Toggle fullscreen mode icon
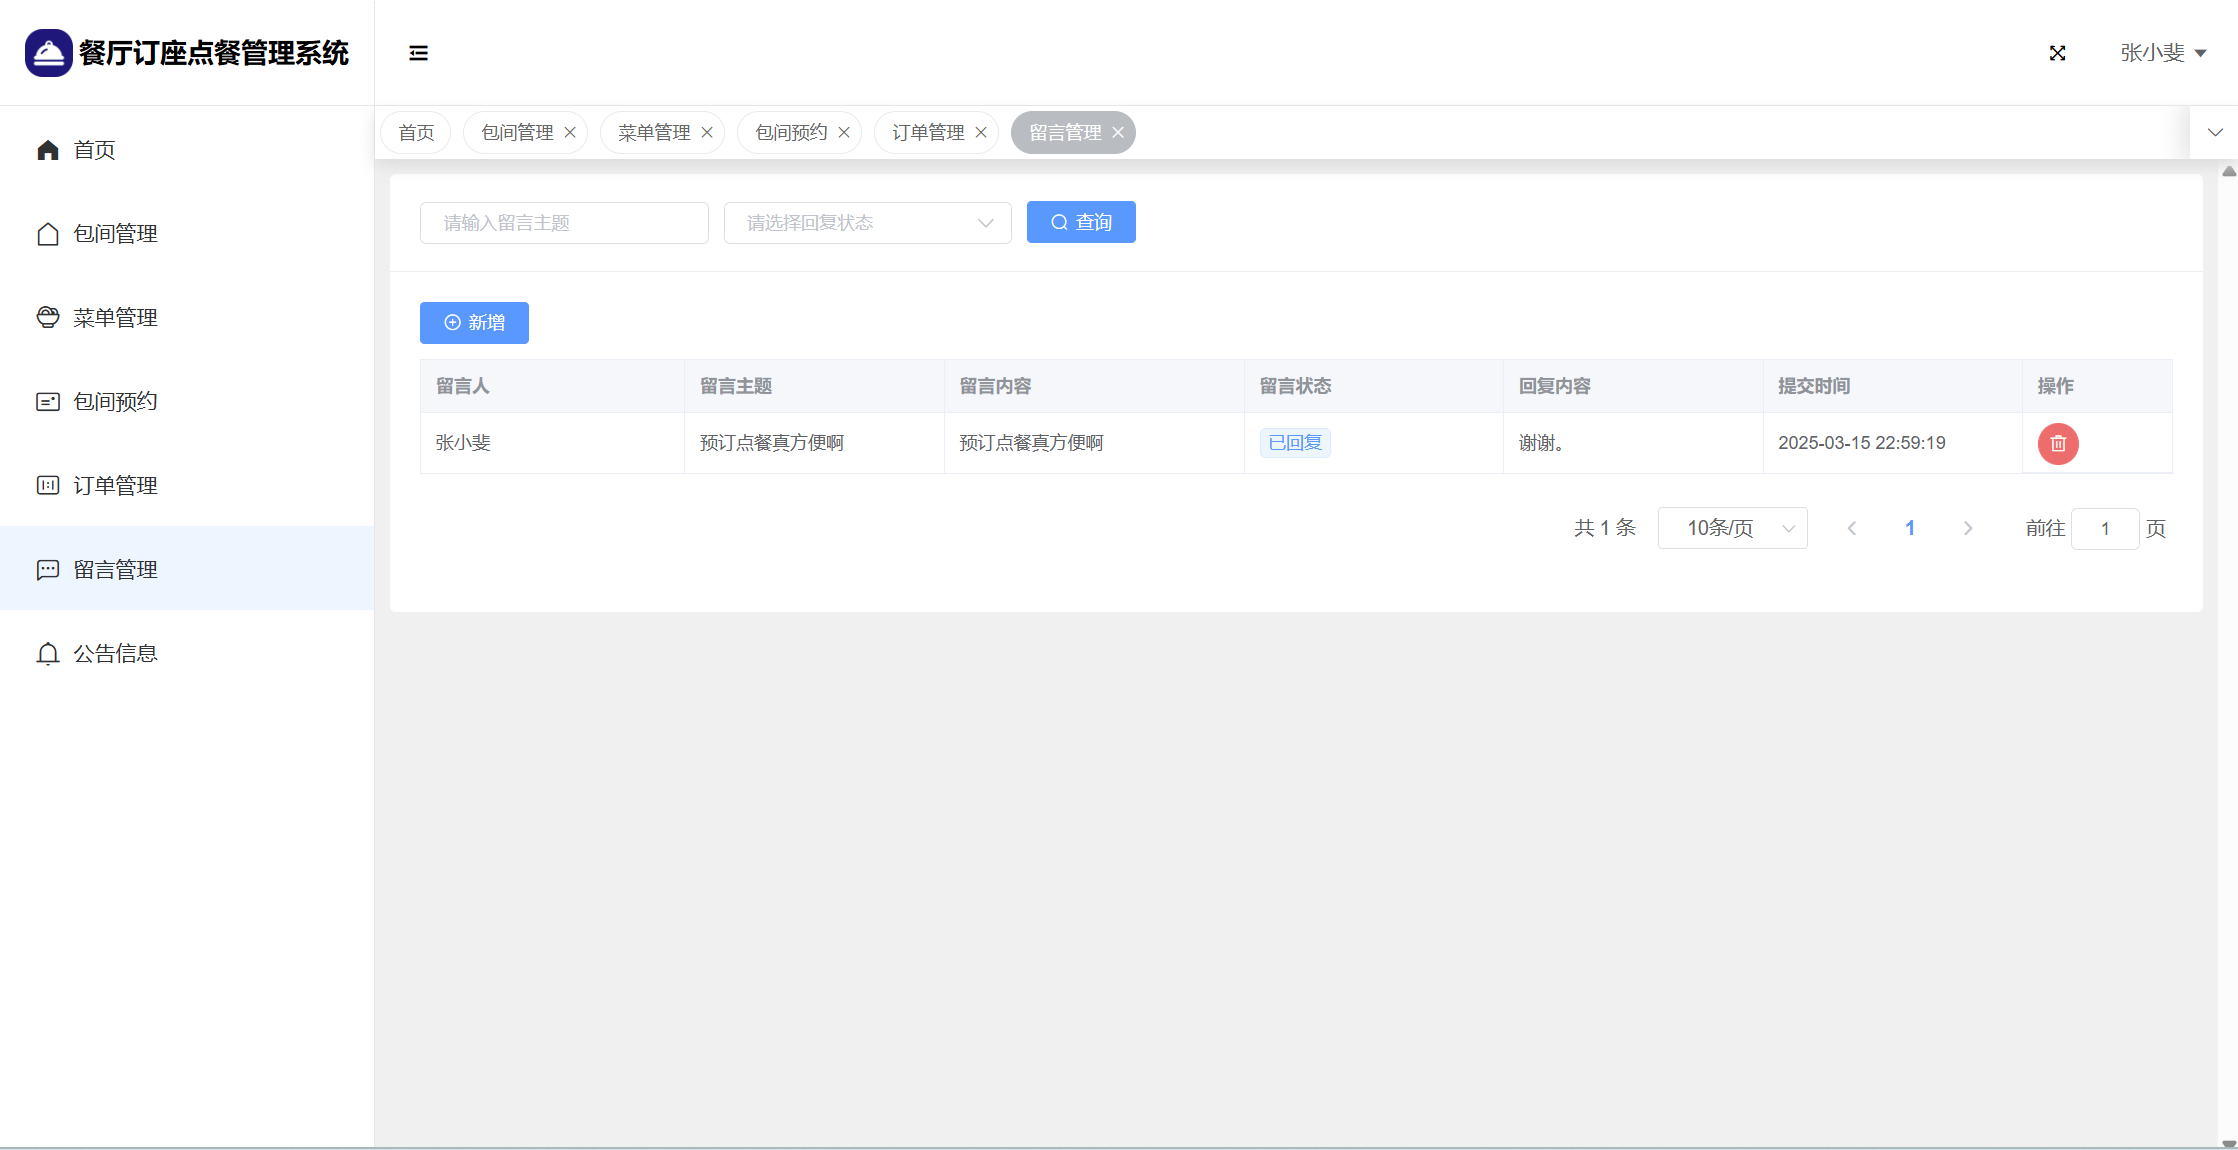This screenshot has width=2238, height=1150. pyautogui.click(x=2057, y=53)
